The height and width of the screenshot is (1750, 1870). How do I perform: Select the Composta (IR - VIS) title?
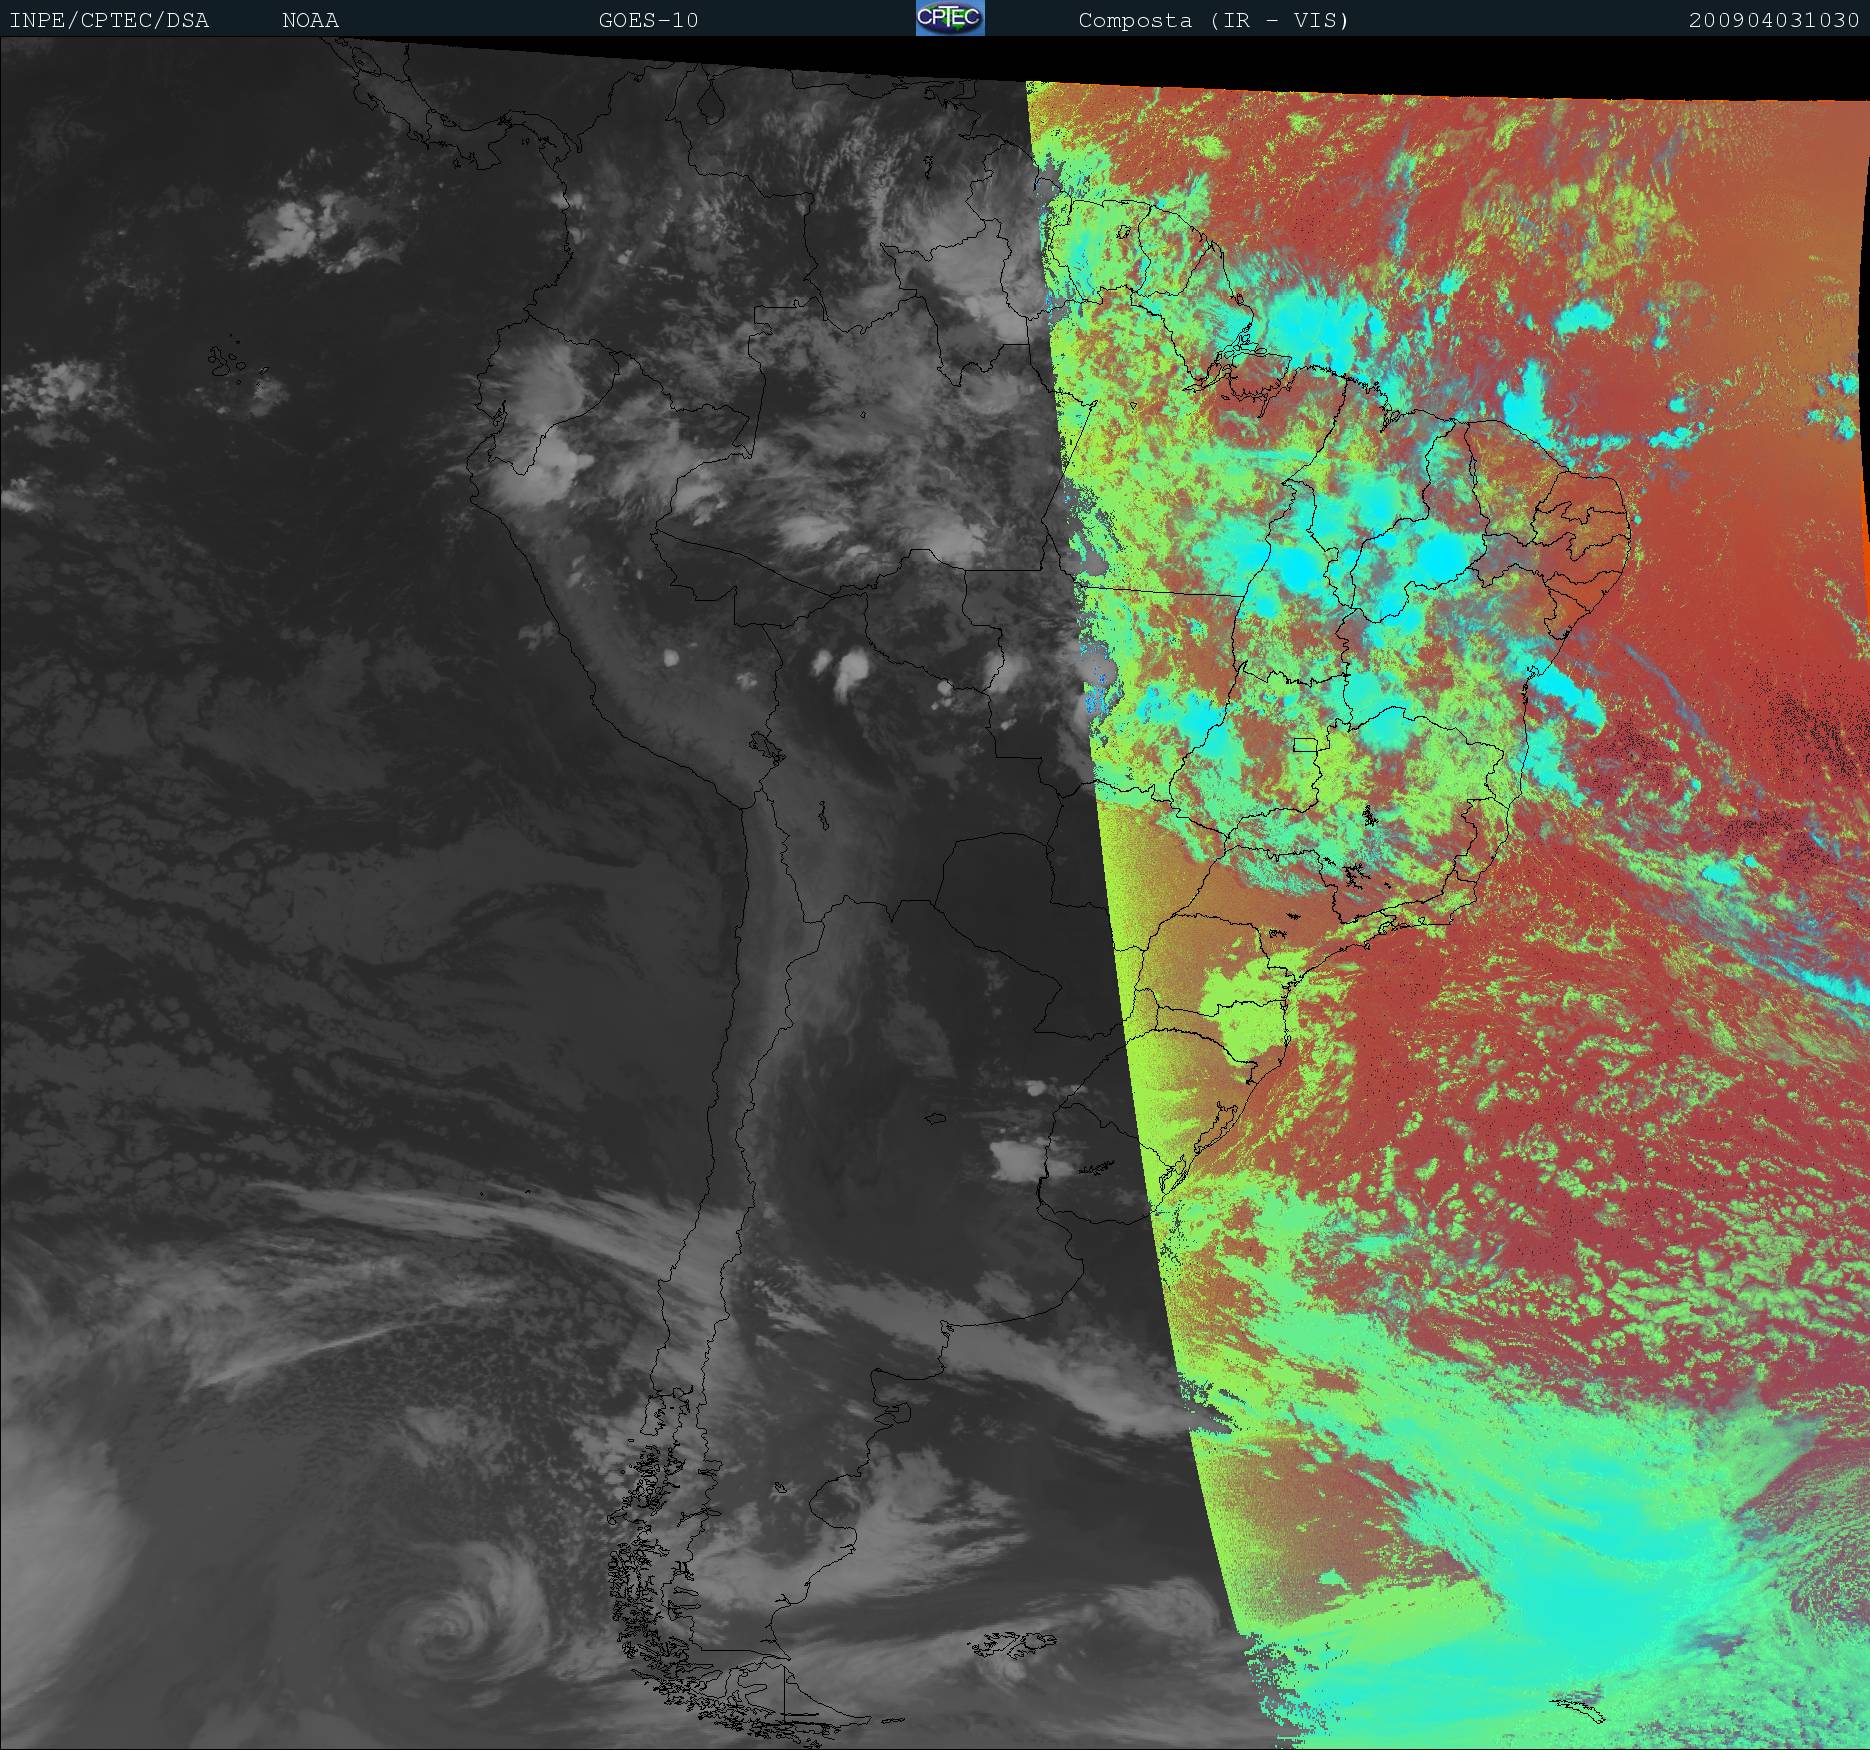pos(1213,20)
